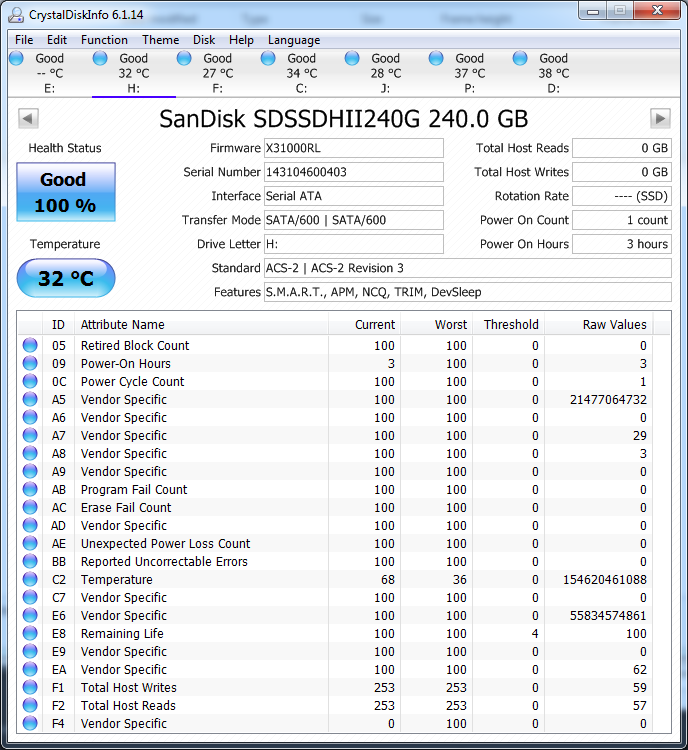Switch to drive D: health orb
The height and width of the screenshot is (750, 688).
point(520,59)
